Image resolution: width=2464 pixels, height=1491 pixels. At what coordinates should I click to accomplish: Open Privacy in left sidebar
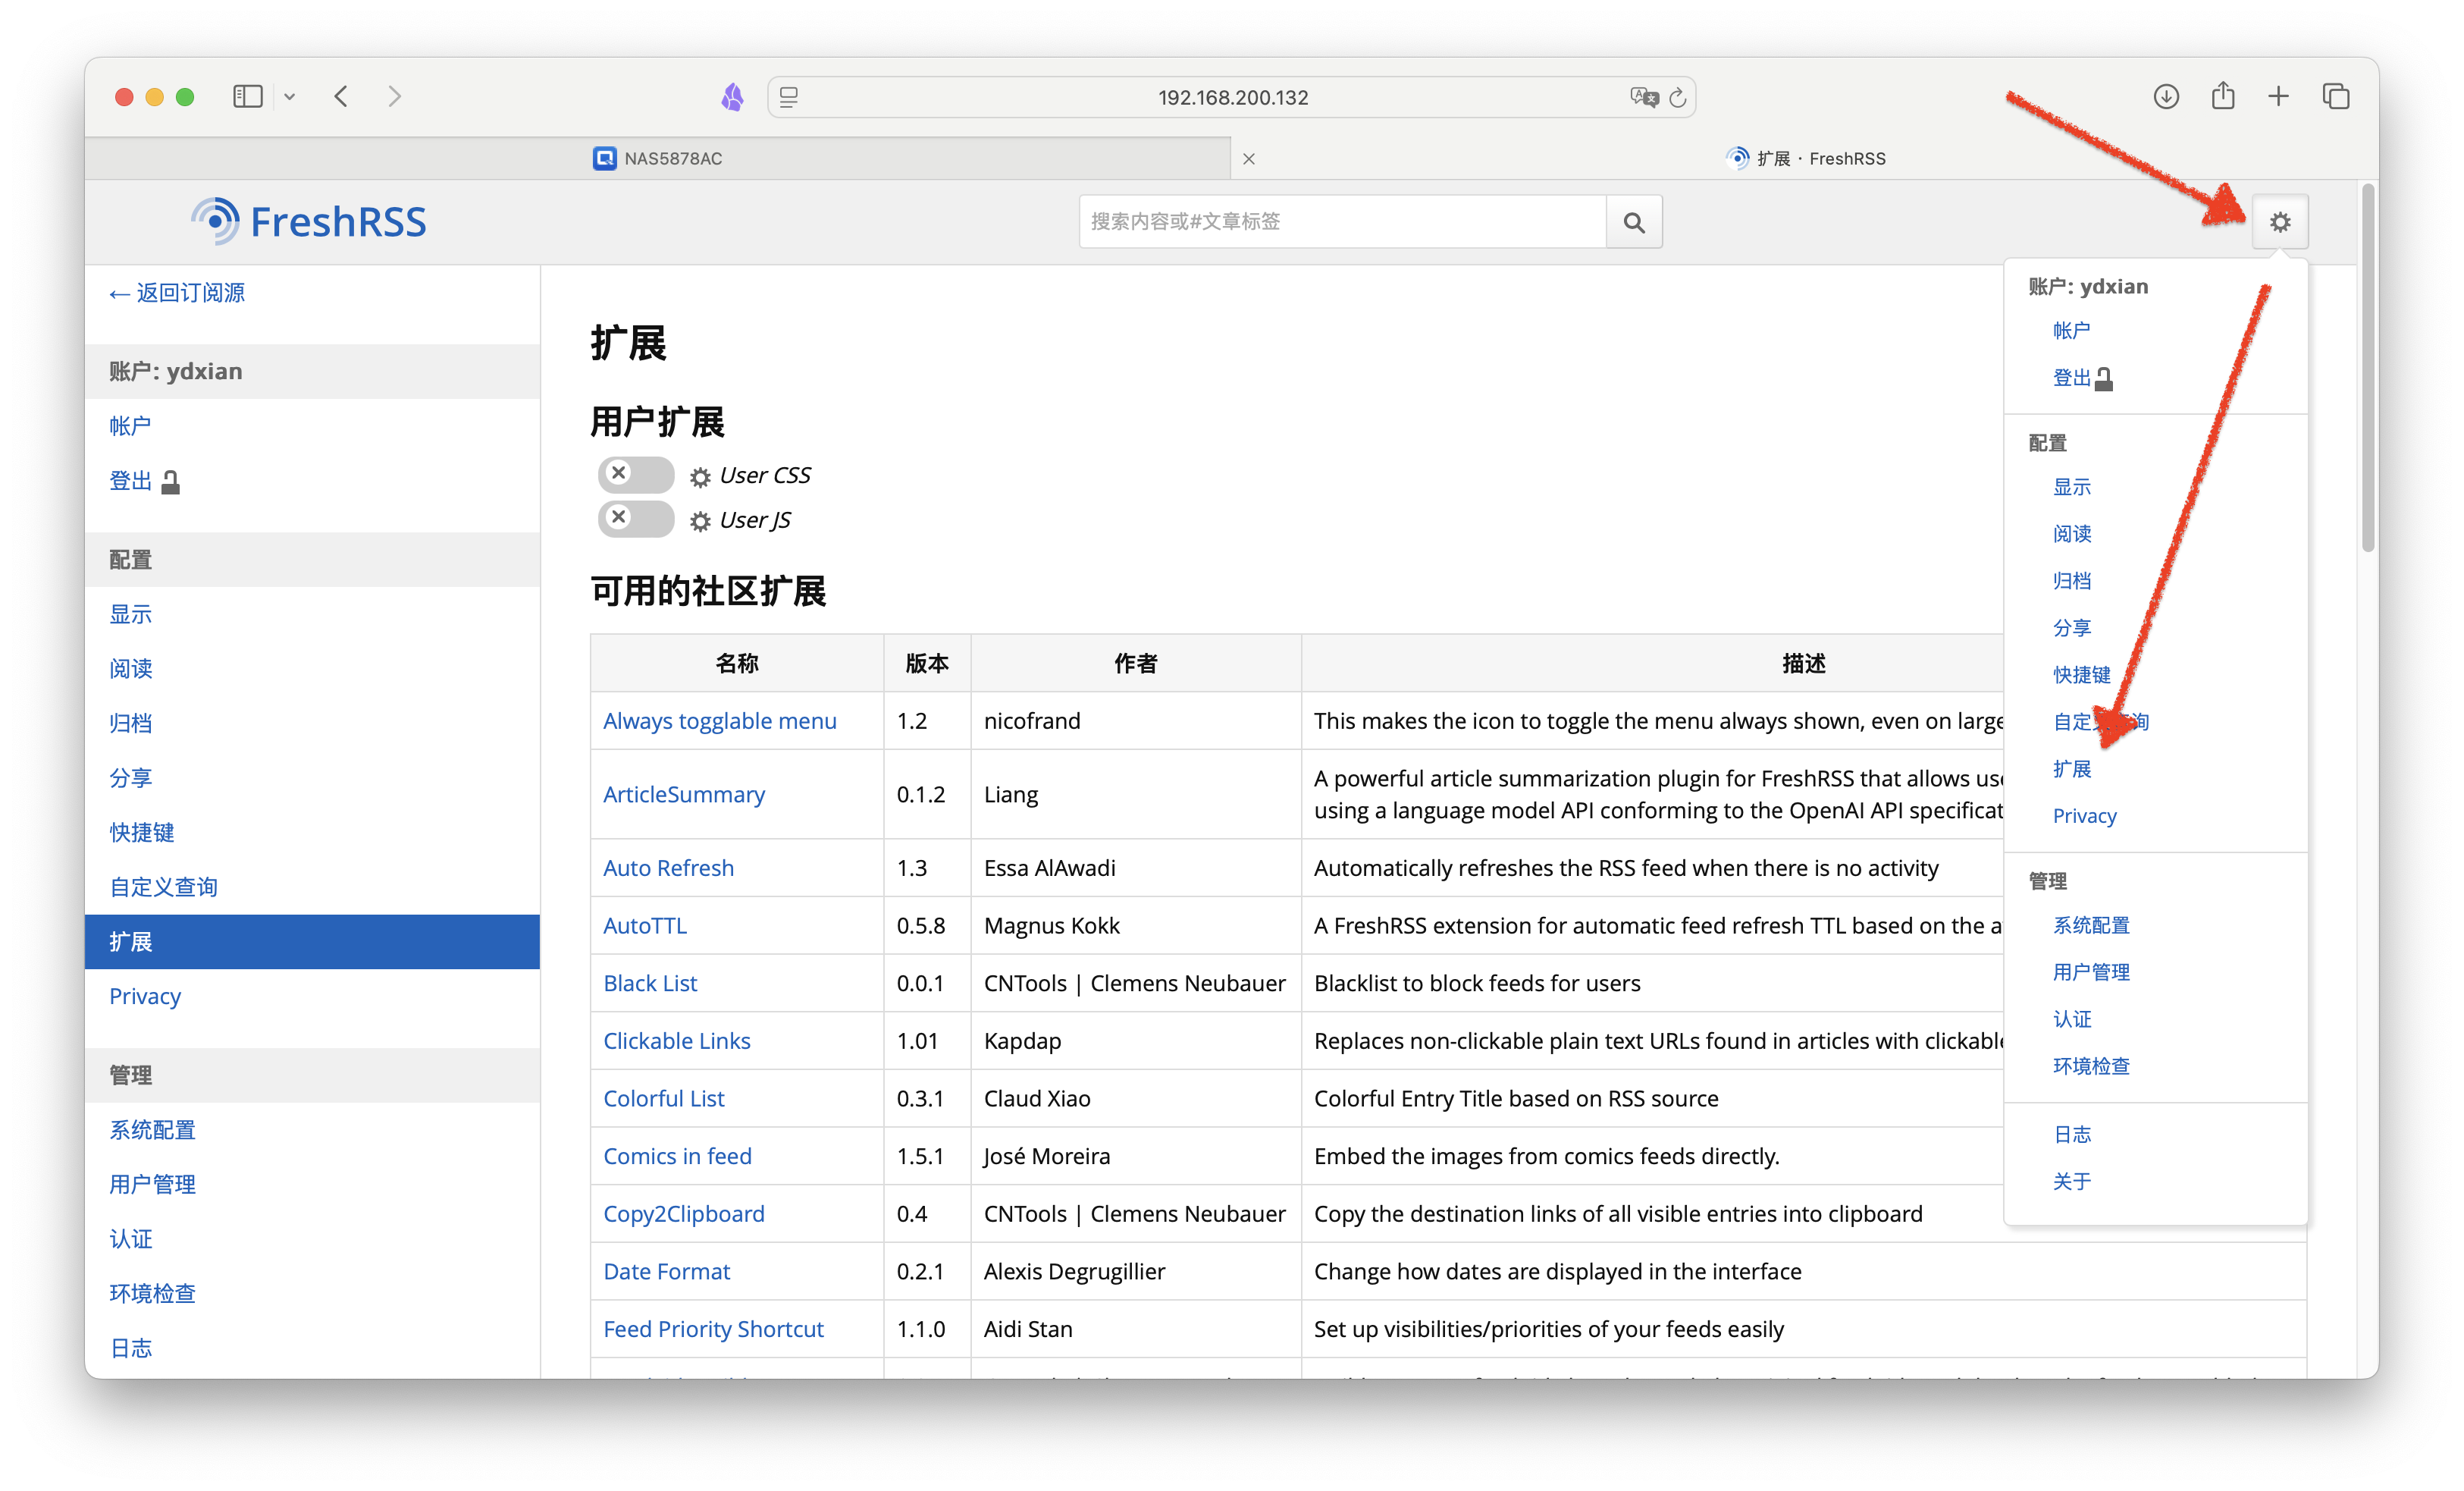tap(145, 996)
